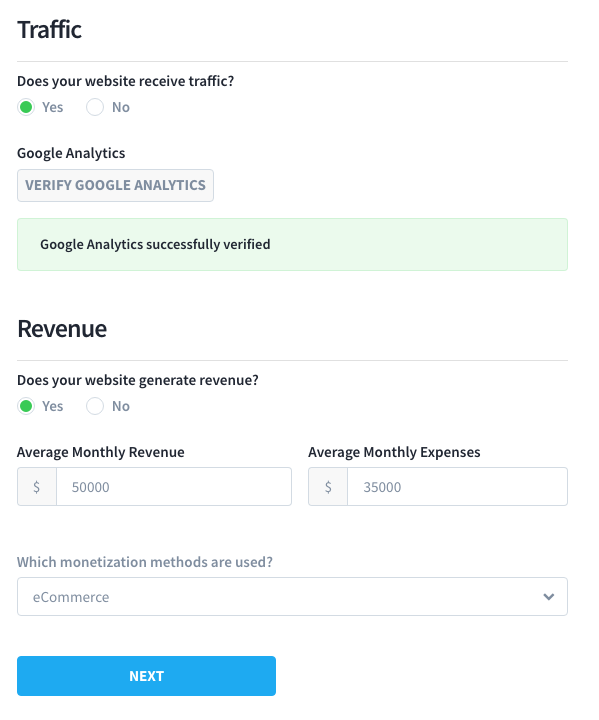Click the dollar sign prefix beside Average Monthly Revenue
Screen dimensions: 599x720
[x=37, y=487]
